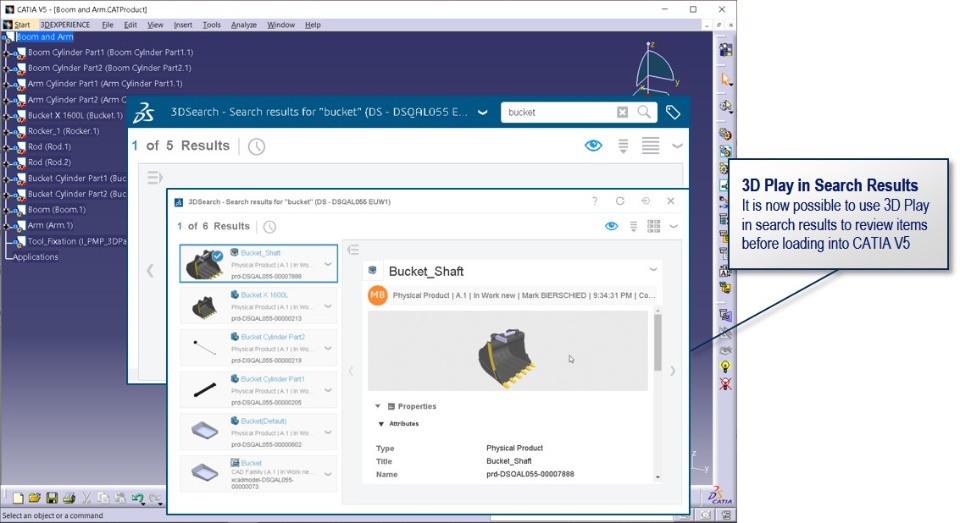Click the red crossed icon at right toolbar bottom

tap(725, 384)
